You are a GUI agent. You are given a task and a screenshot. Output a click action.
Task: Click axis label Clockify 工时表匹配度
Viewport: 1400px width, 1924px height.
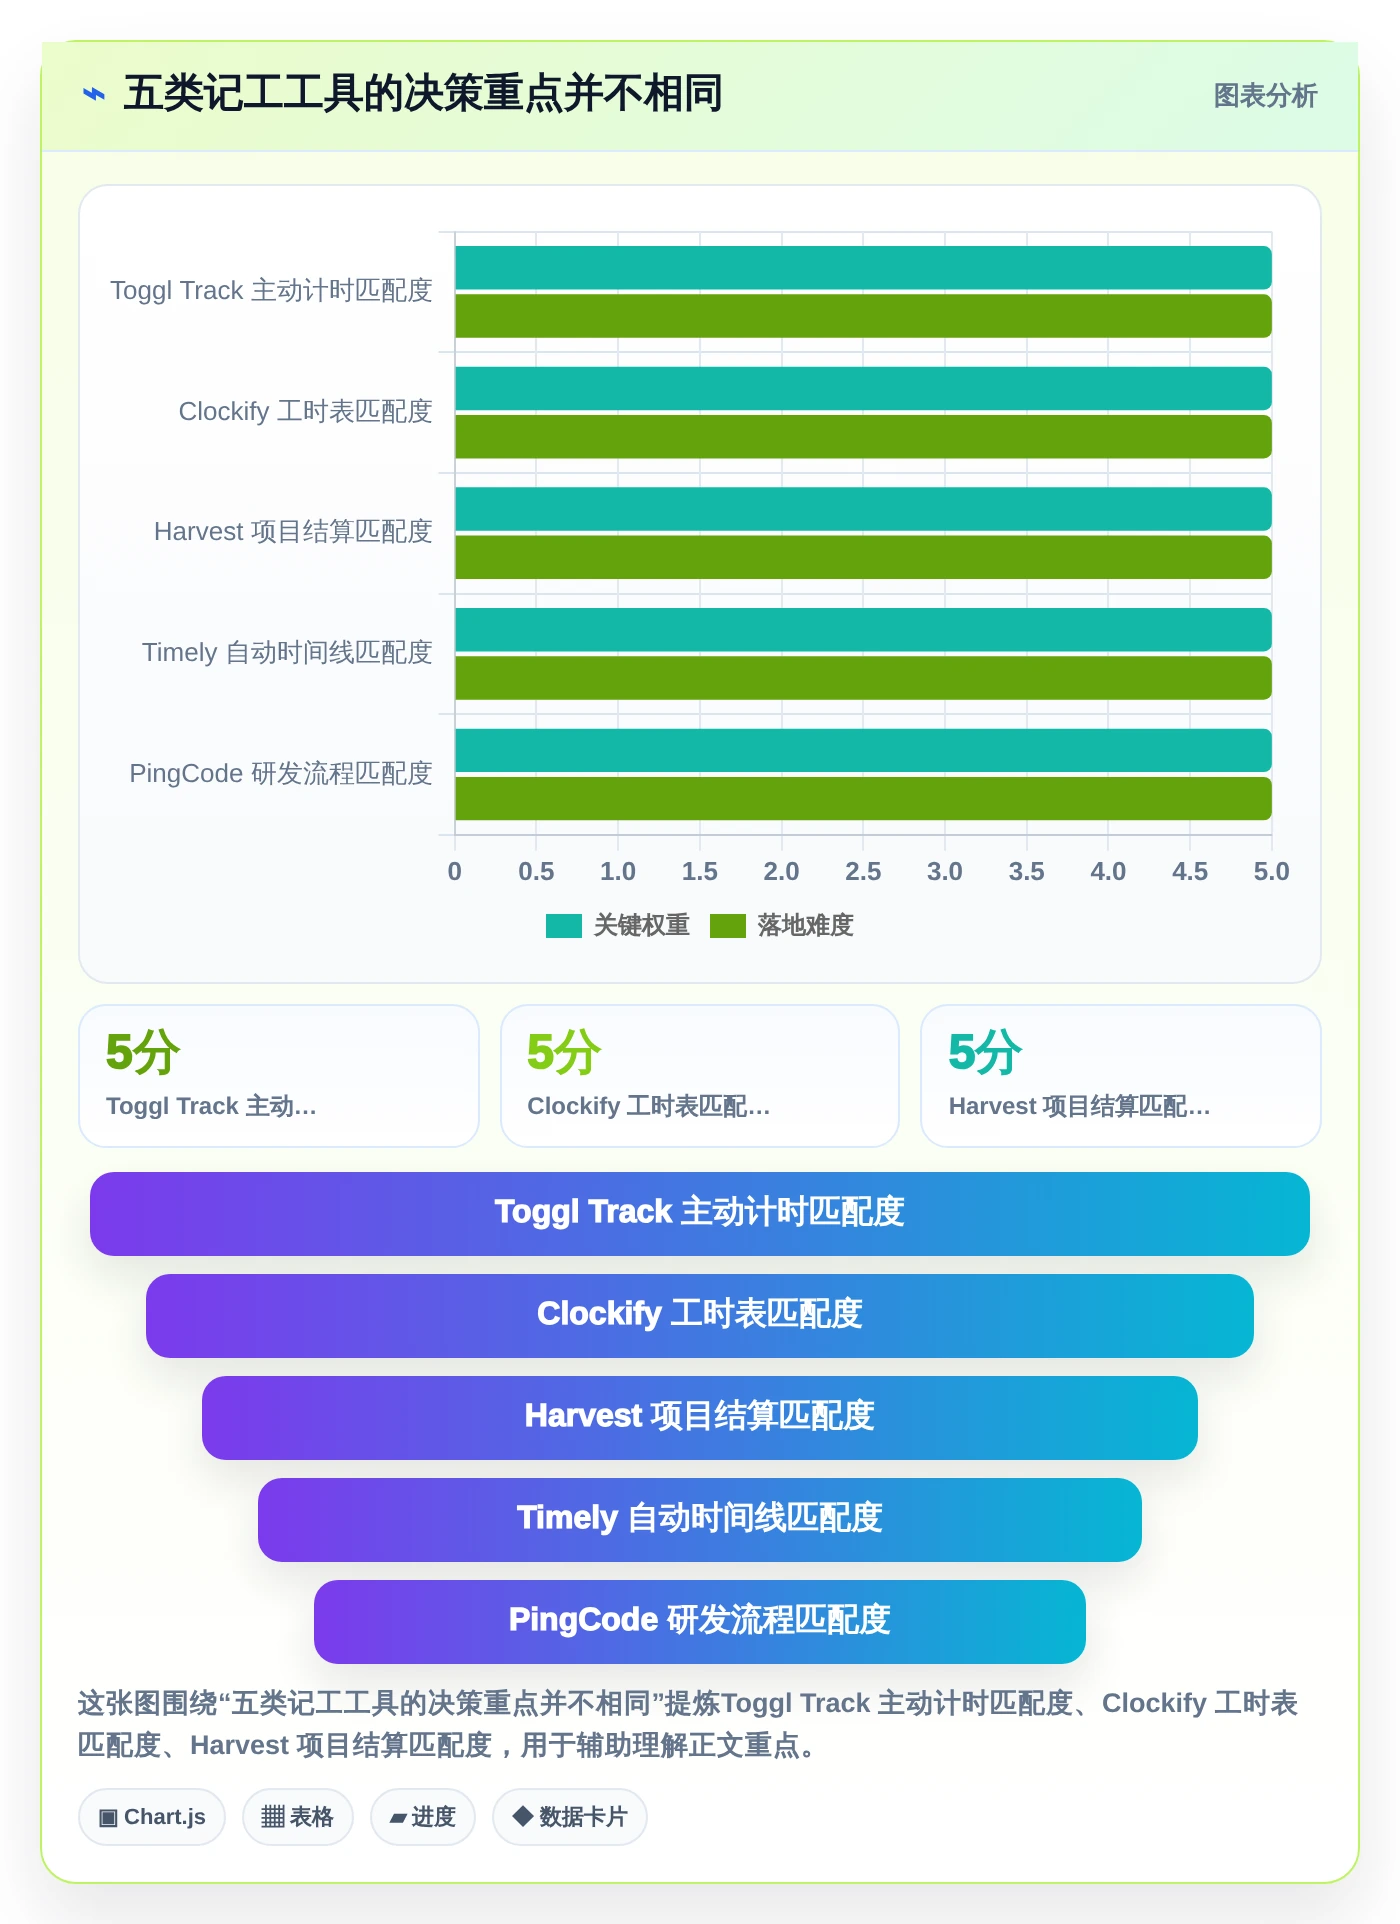[x=305, y=412]
